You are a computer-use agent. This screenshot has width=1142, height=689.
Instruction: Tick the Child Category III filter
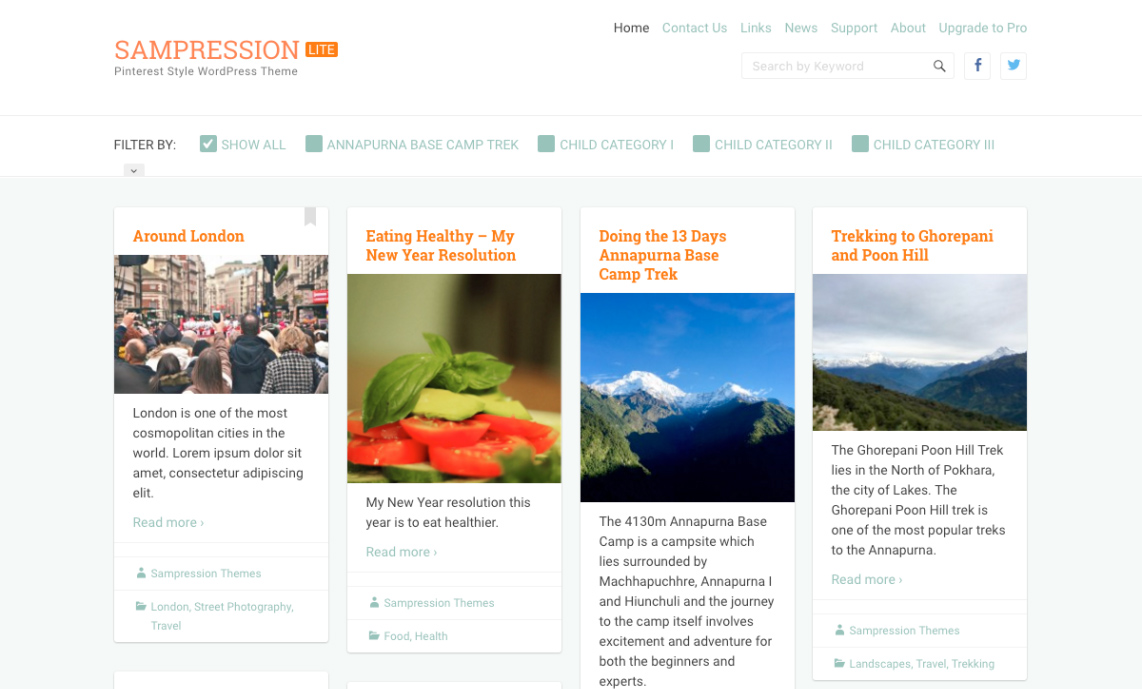pyautogui.click(x=860, y=143)
